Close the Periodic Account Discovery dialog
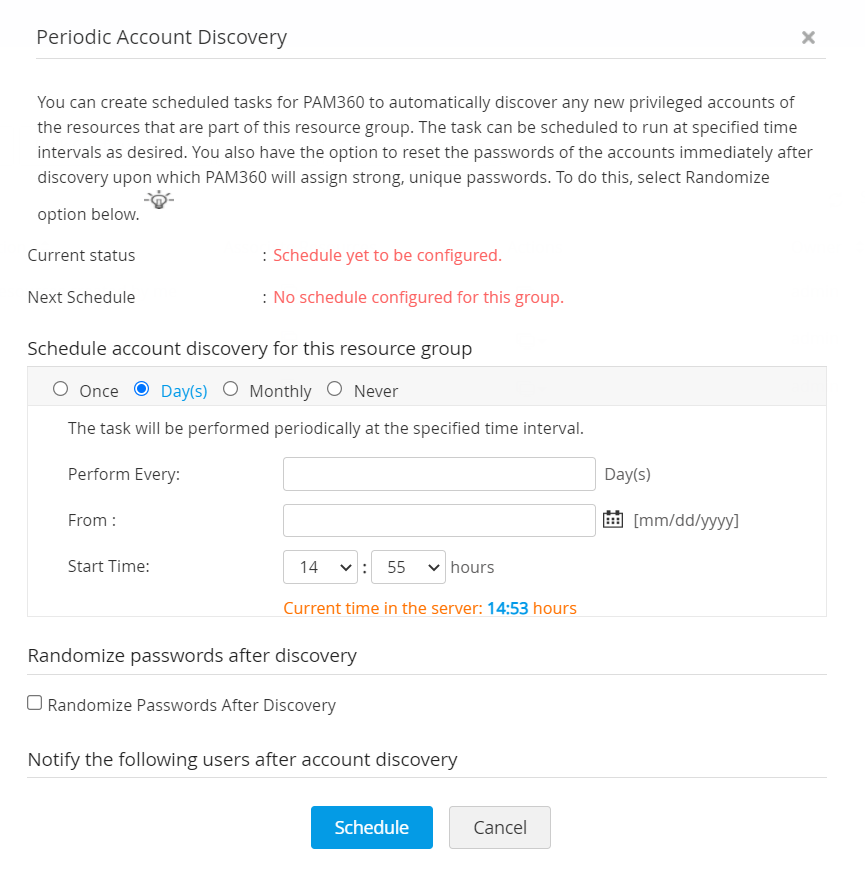Viewport: 865px width, 870px height. pos(808,38)
